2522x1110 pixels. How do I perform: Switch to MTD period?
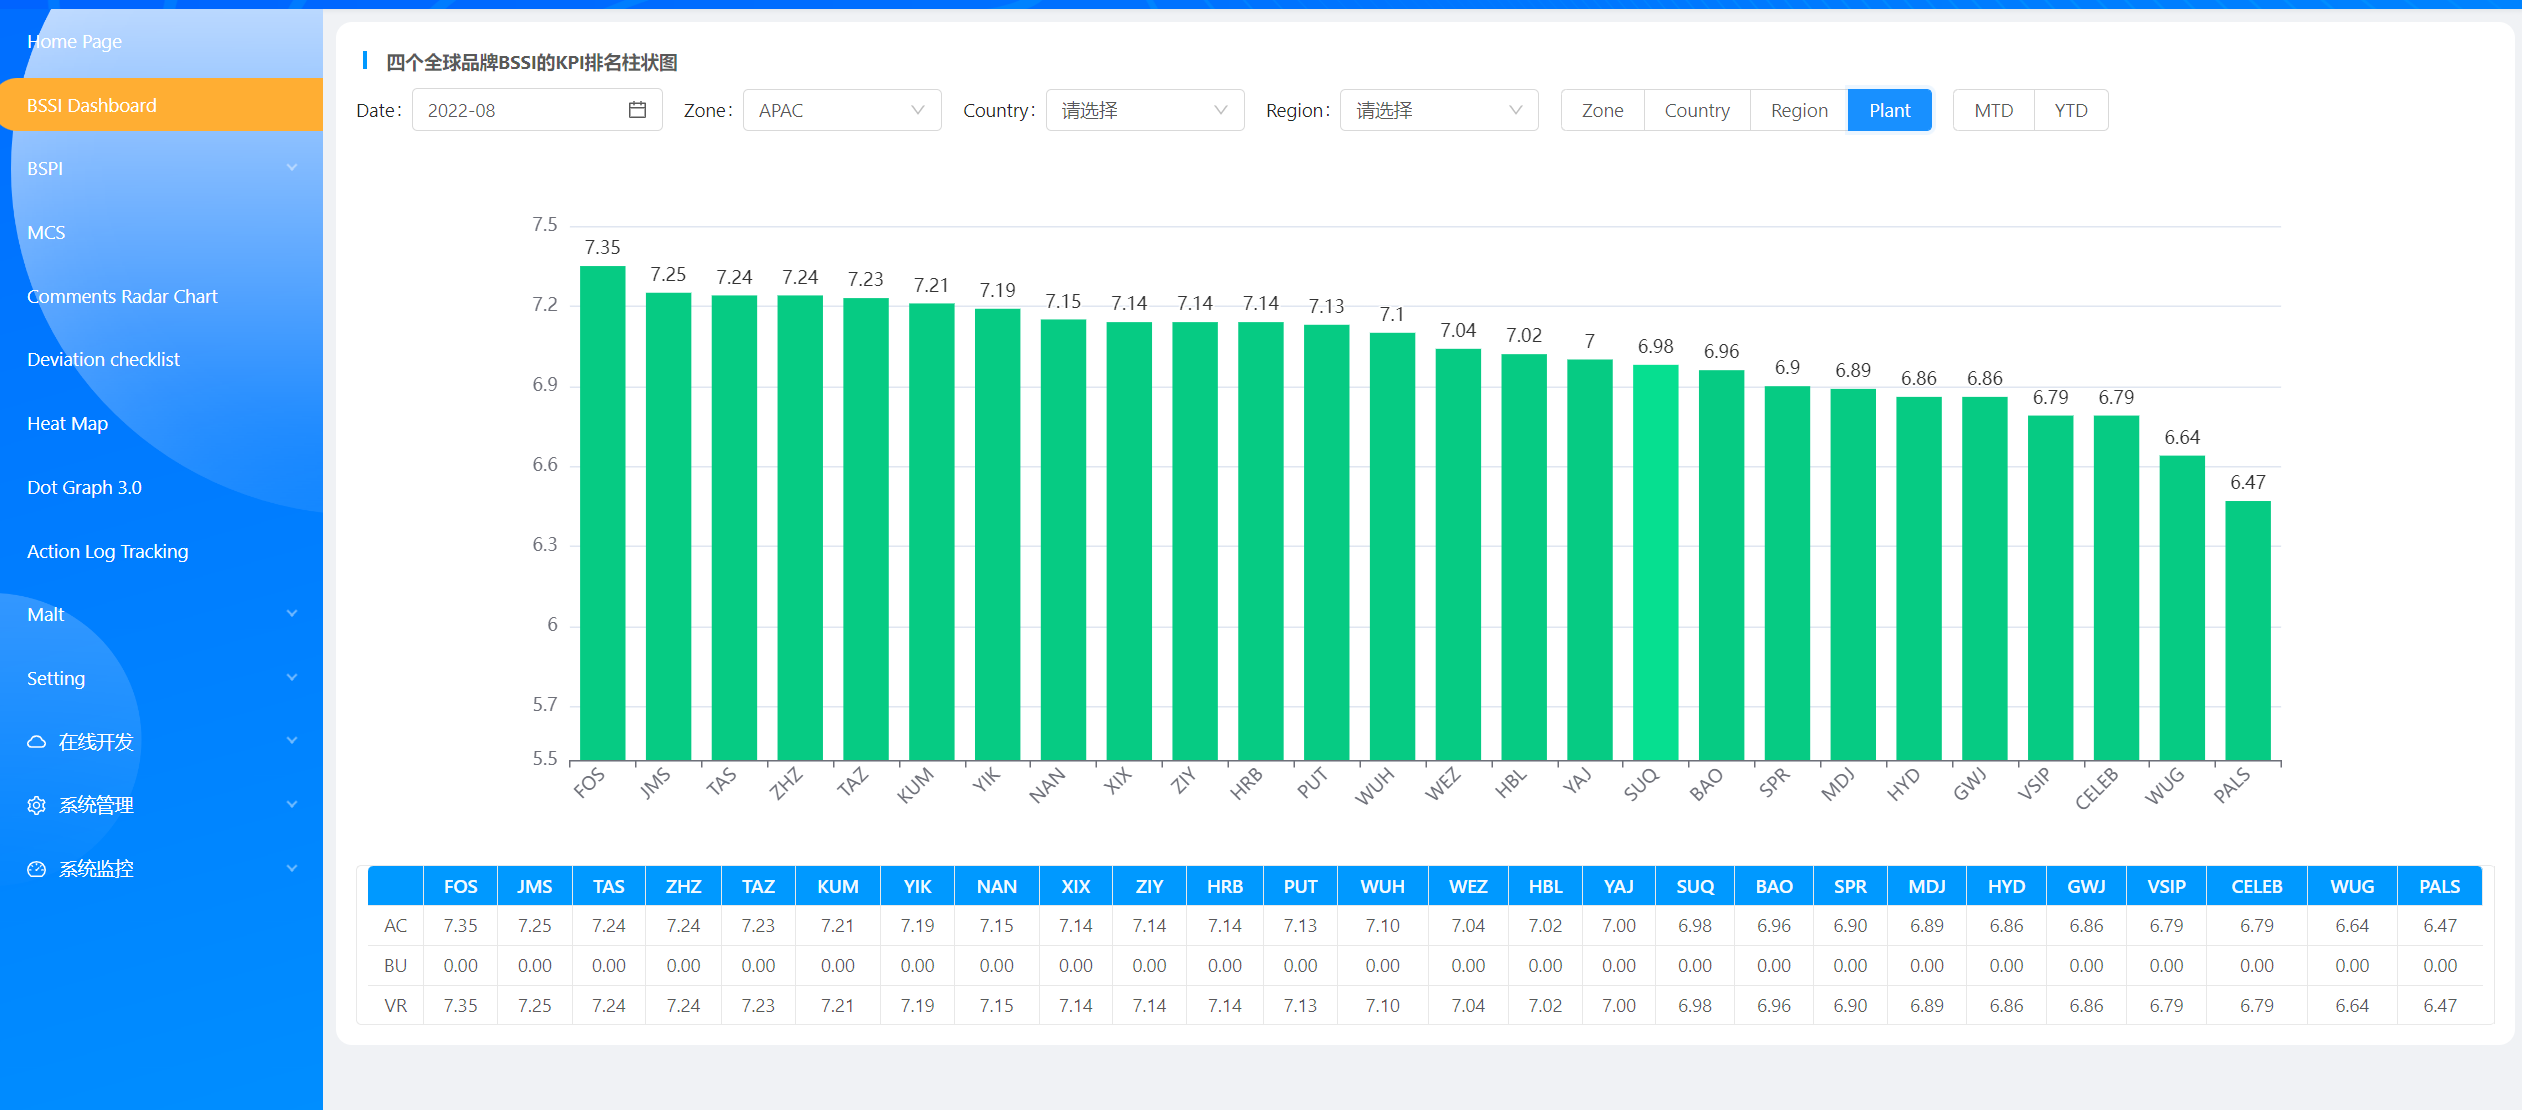1994,110
